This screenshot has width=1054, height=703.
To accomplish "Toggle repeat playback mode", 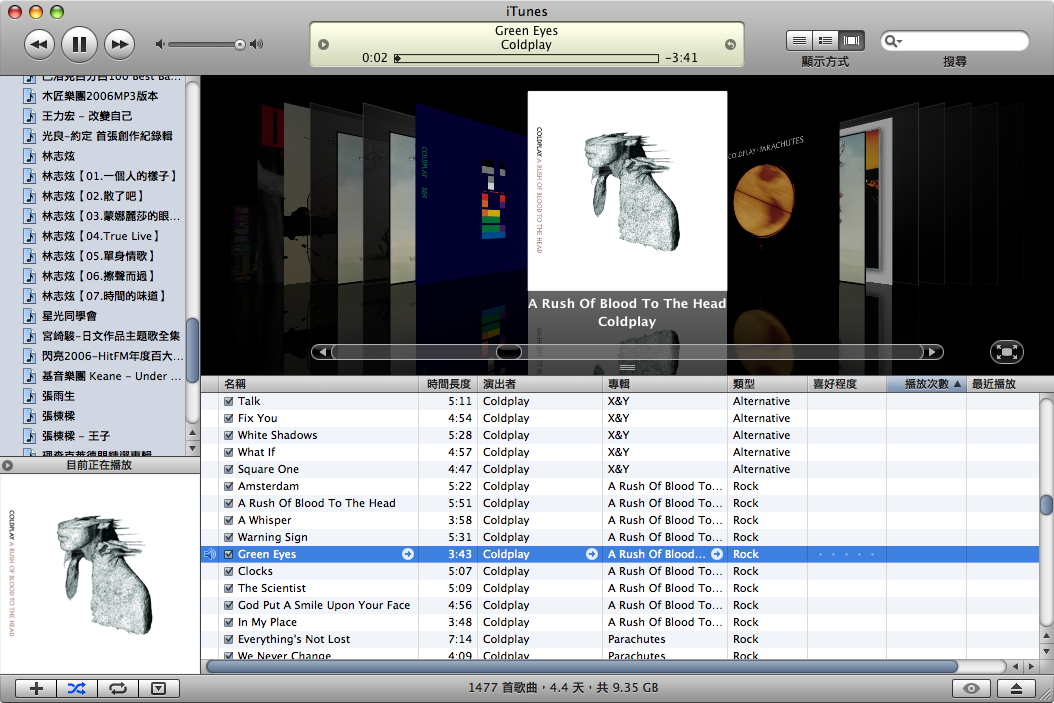I will (118, 688).
